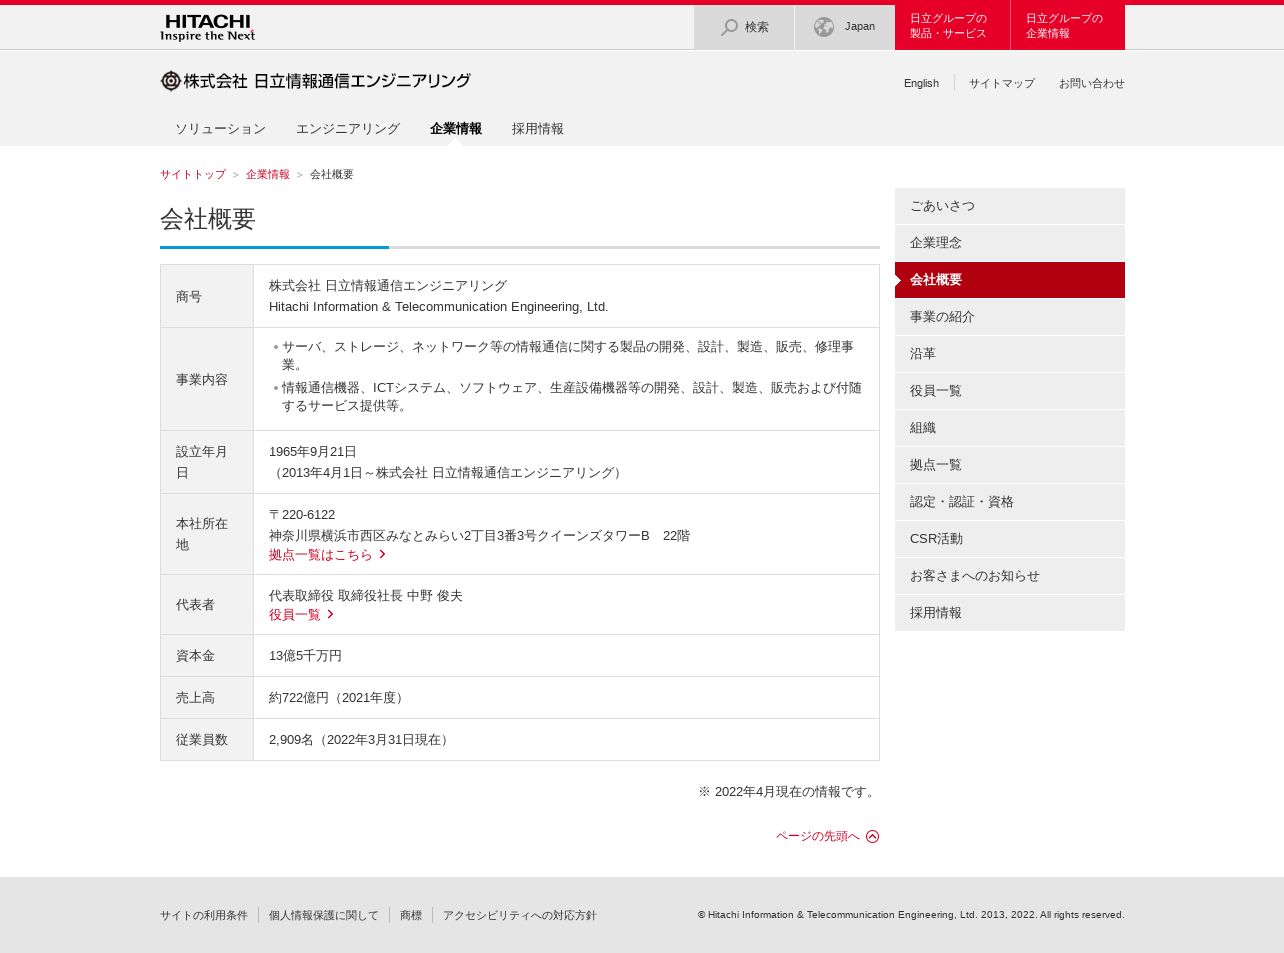Go to 企業情報 breadcrumb link
Viewport: 1284px width, 953px height.
click(268, 174)
